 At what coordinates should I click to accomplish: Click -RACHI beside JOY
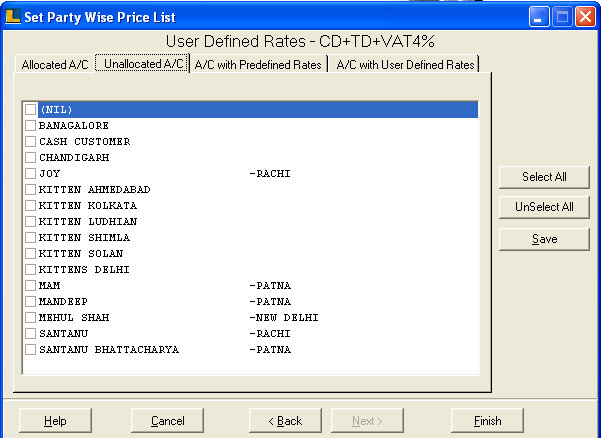[x=270, y=174]
